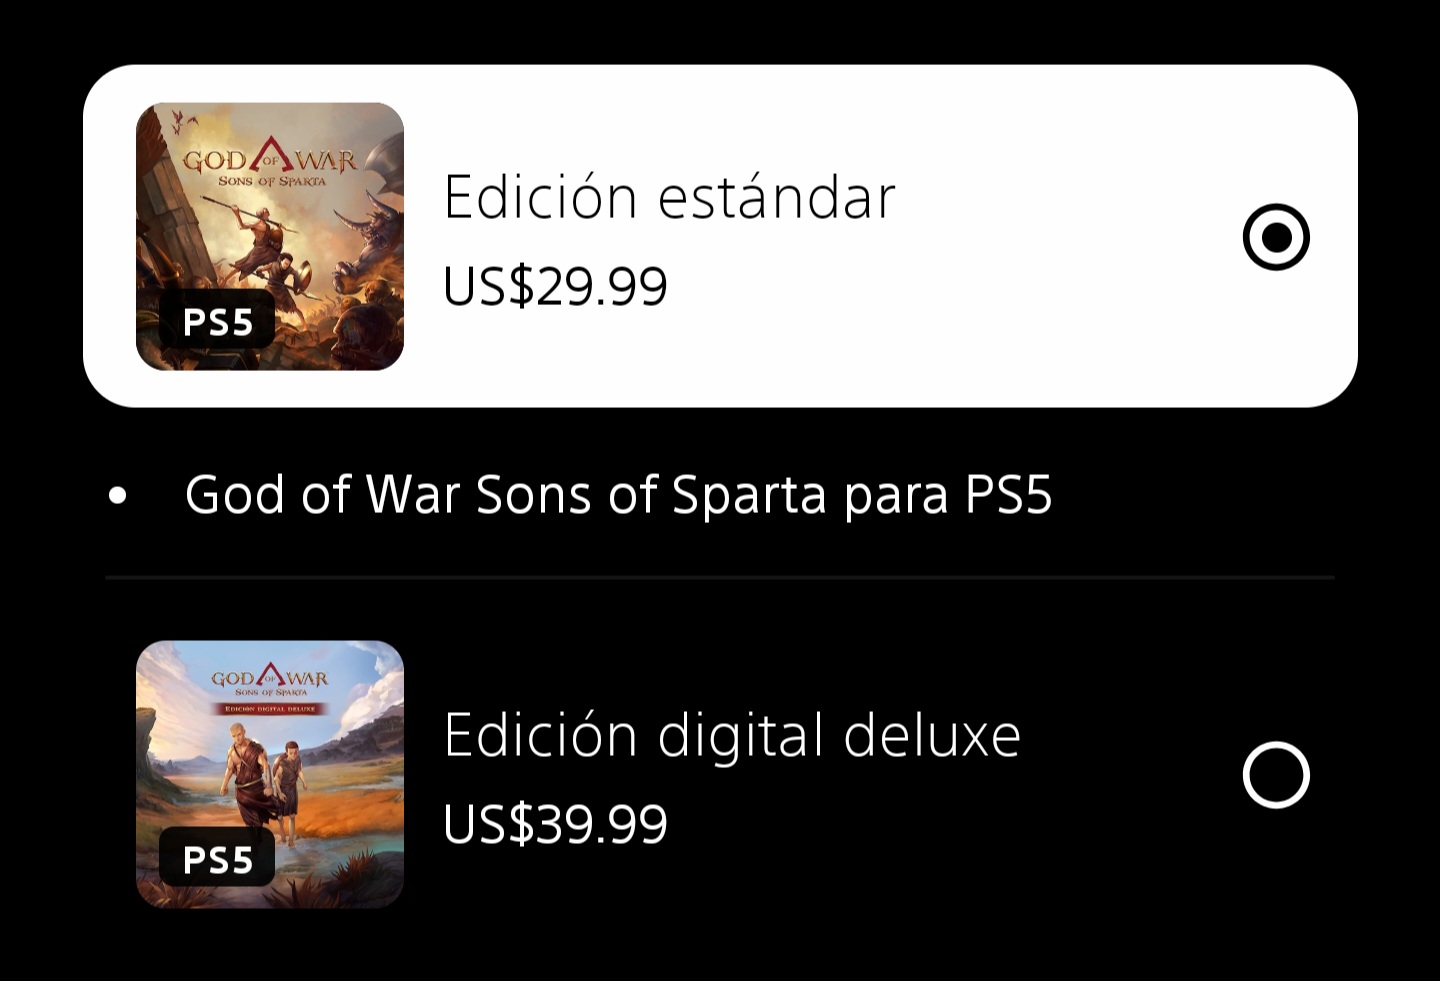
Task: Click the US$39.99 price
Action: pos(555,825)
